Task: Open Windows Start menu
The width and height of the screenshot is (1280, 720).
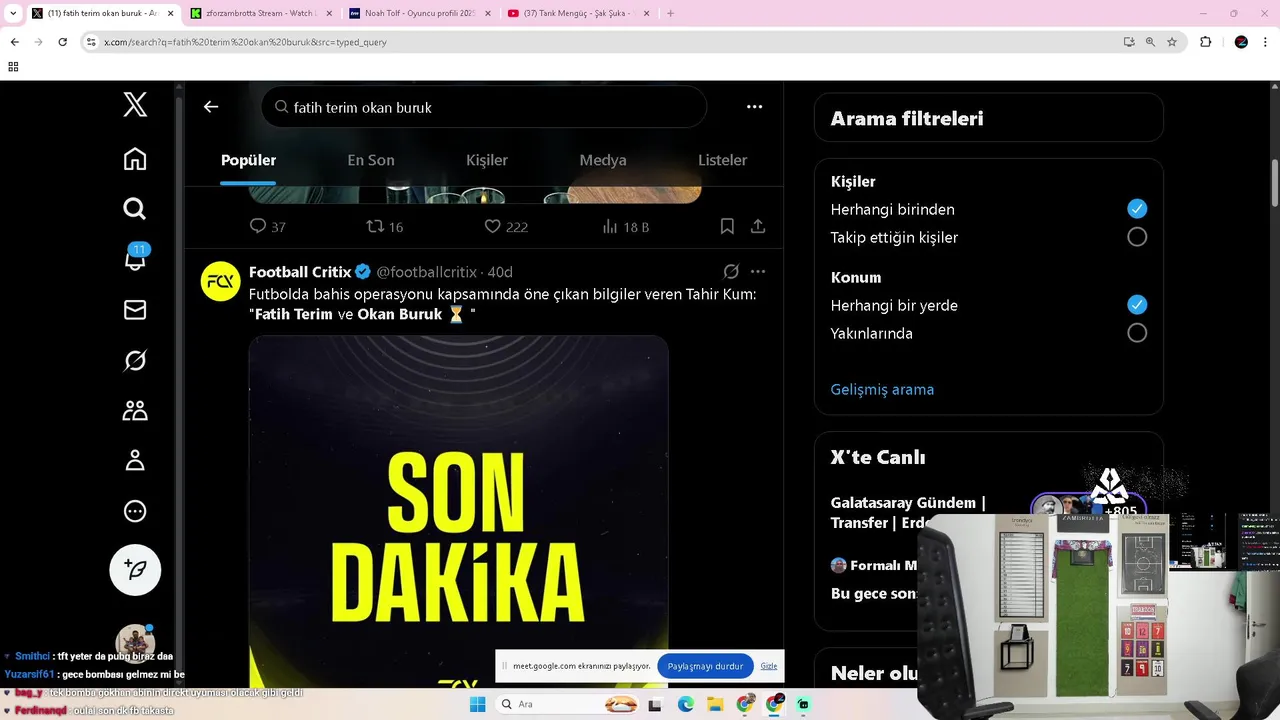Action: [x=478, y=704]
